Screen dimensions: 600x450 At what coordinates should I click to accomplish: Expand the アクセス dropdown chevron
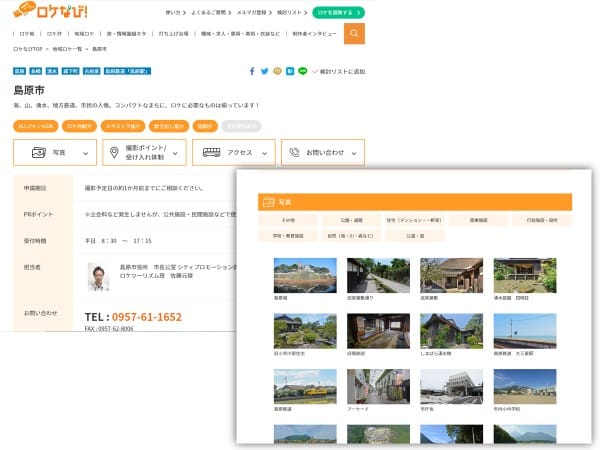tap(265, 153)
